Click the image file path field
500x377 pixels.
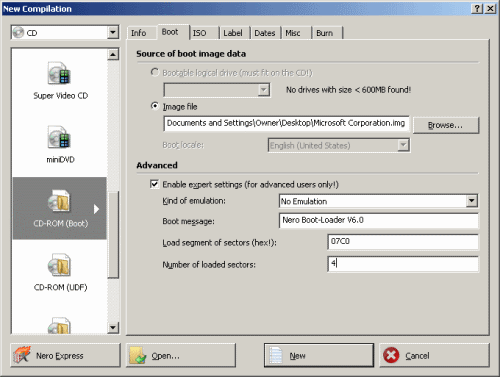(x=286, y=123)
